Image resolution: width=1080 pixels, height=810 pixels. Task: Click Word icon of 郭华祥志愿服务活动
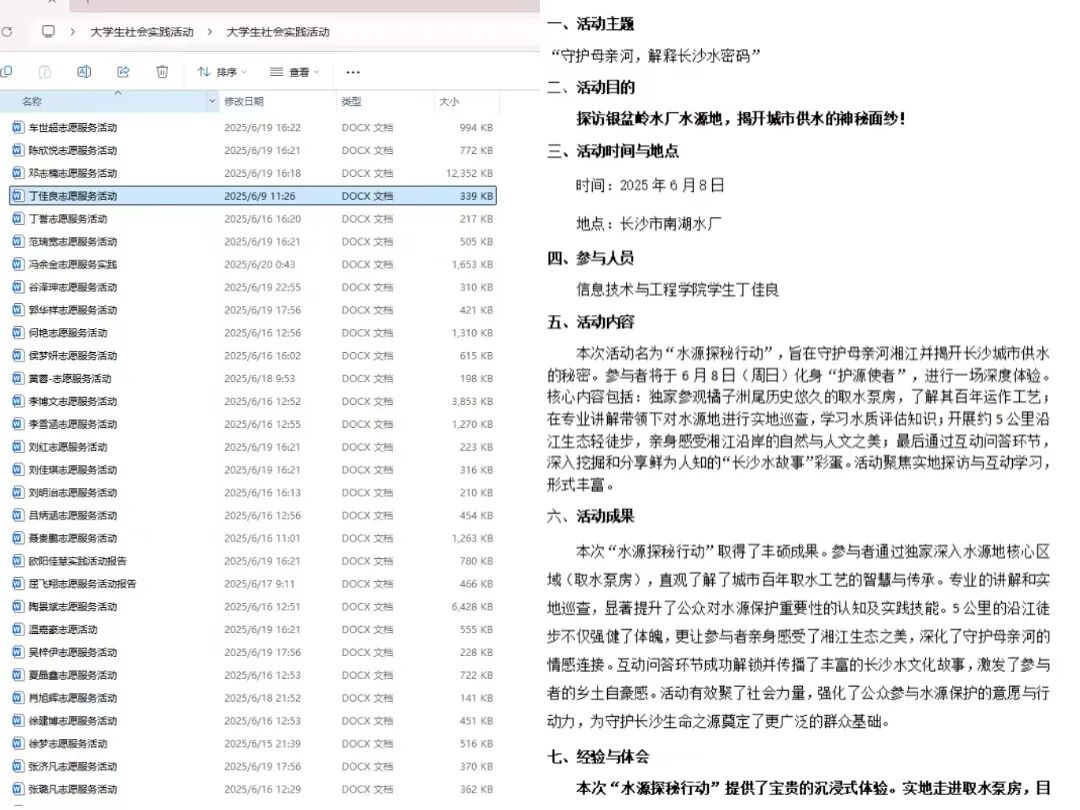19,310
